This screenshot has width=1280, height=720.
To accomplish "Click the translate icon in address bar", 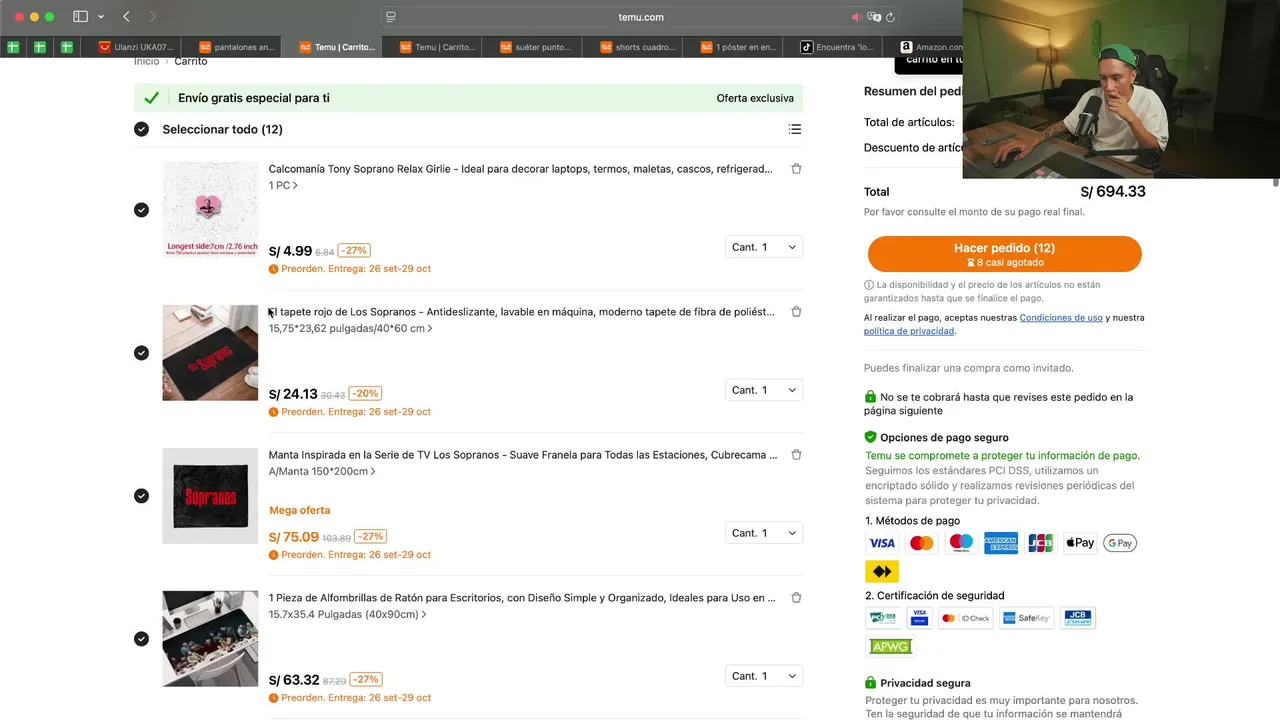I will (874, 17).
